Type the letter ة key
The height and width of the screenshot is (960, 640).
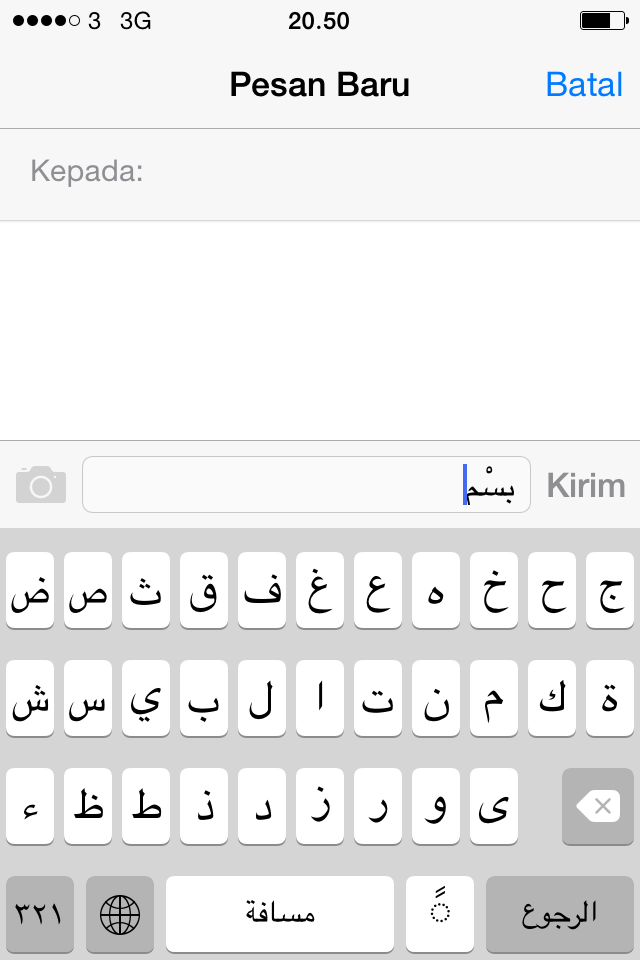(609, 699)
